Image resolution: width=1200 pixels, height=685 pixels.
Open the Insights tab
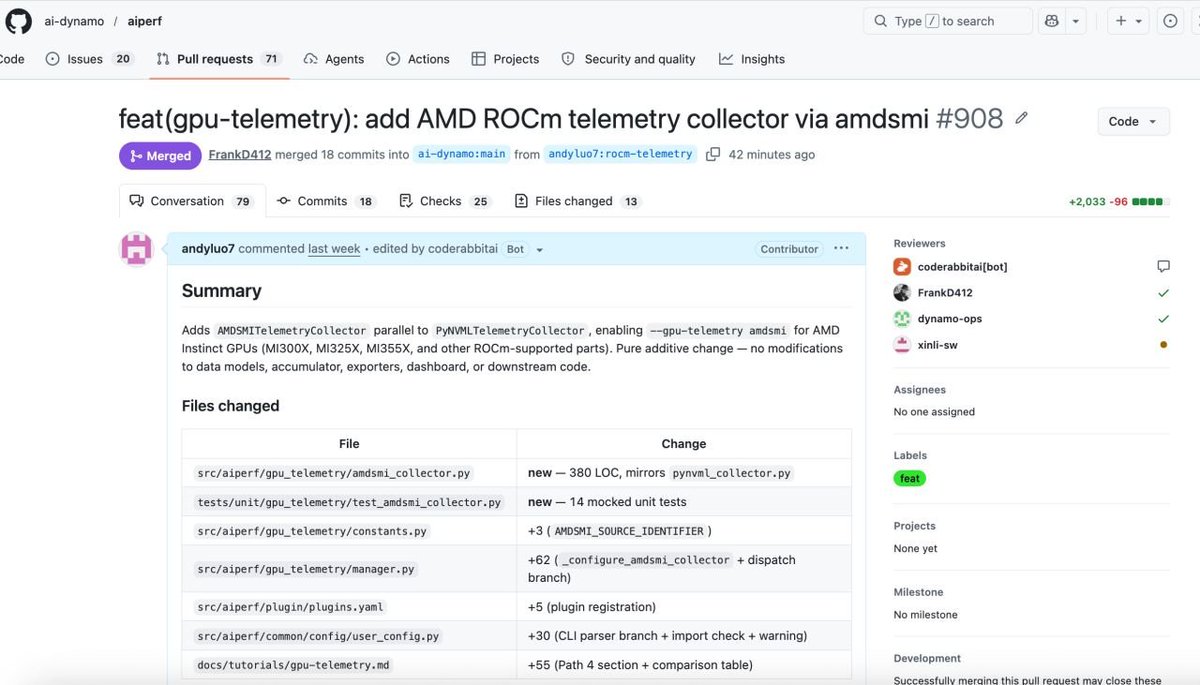coord(752,59)
